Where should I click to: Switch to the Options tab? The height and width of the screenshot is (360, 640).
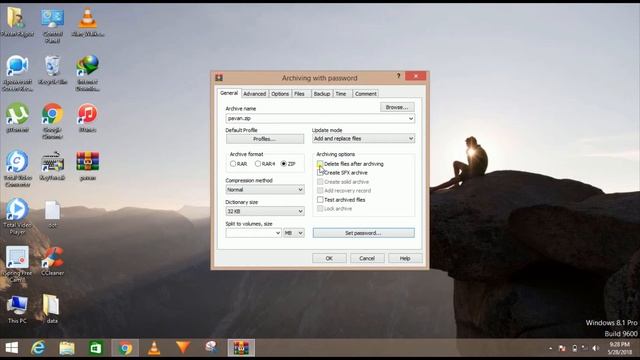pos(280,94)
